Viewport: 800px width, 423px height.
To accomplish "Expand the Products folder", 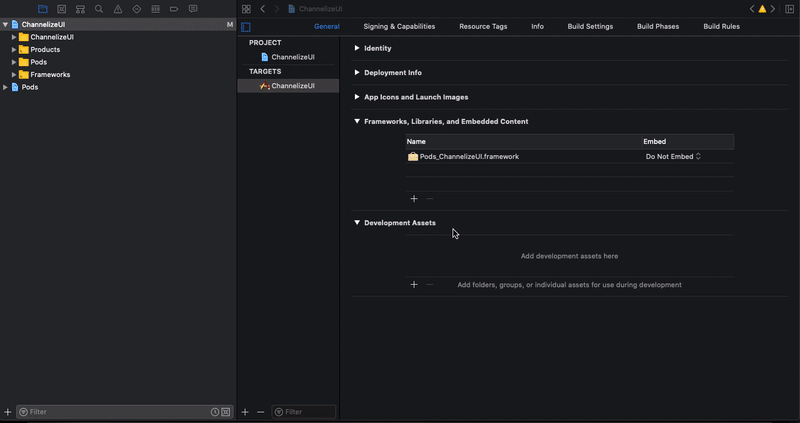I will click(14, 49).
